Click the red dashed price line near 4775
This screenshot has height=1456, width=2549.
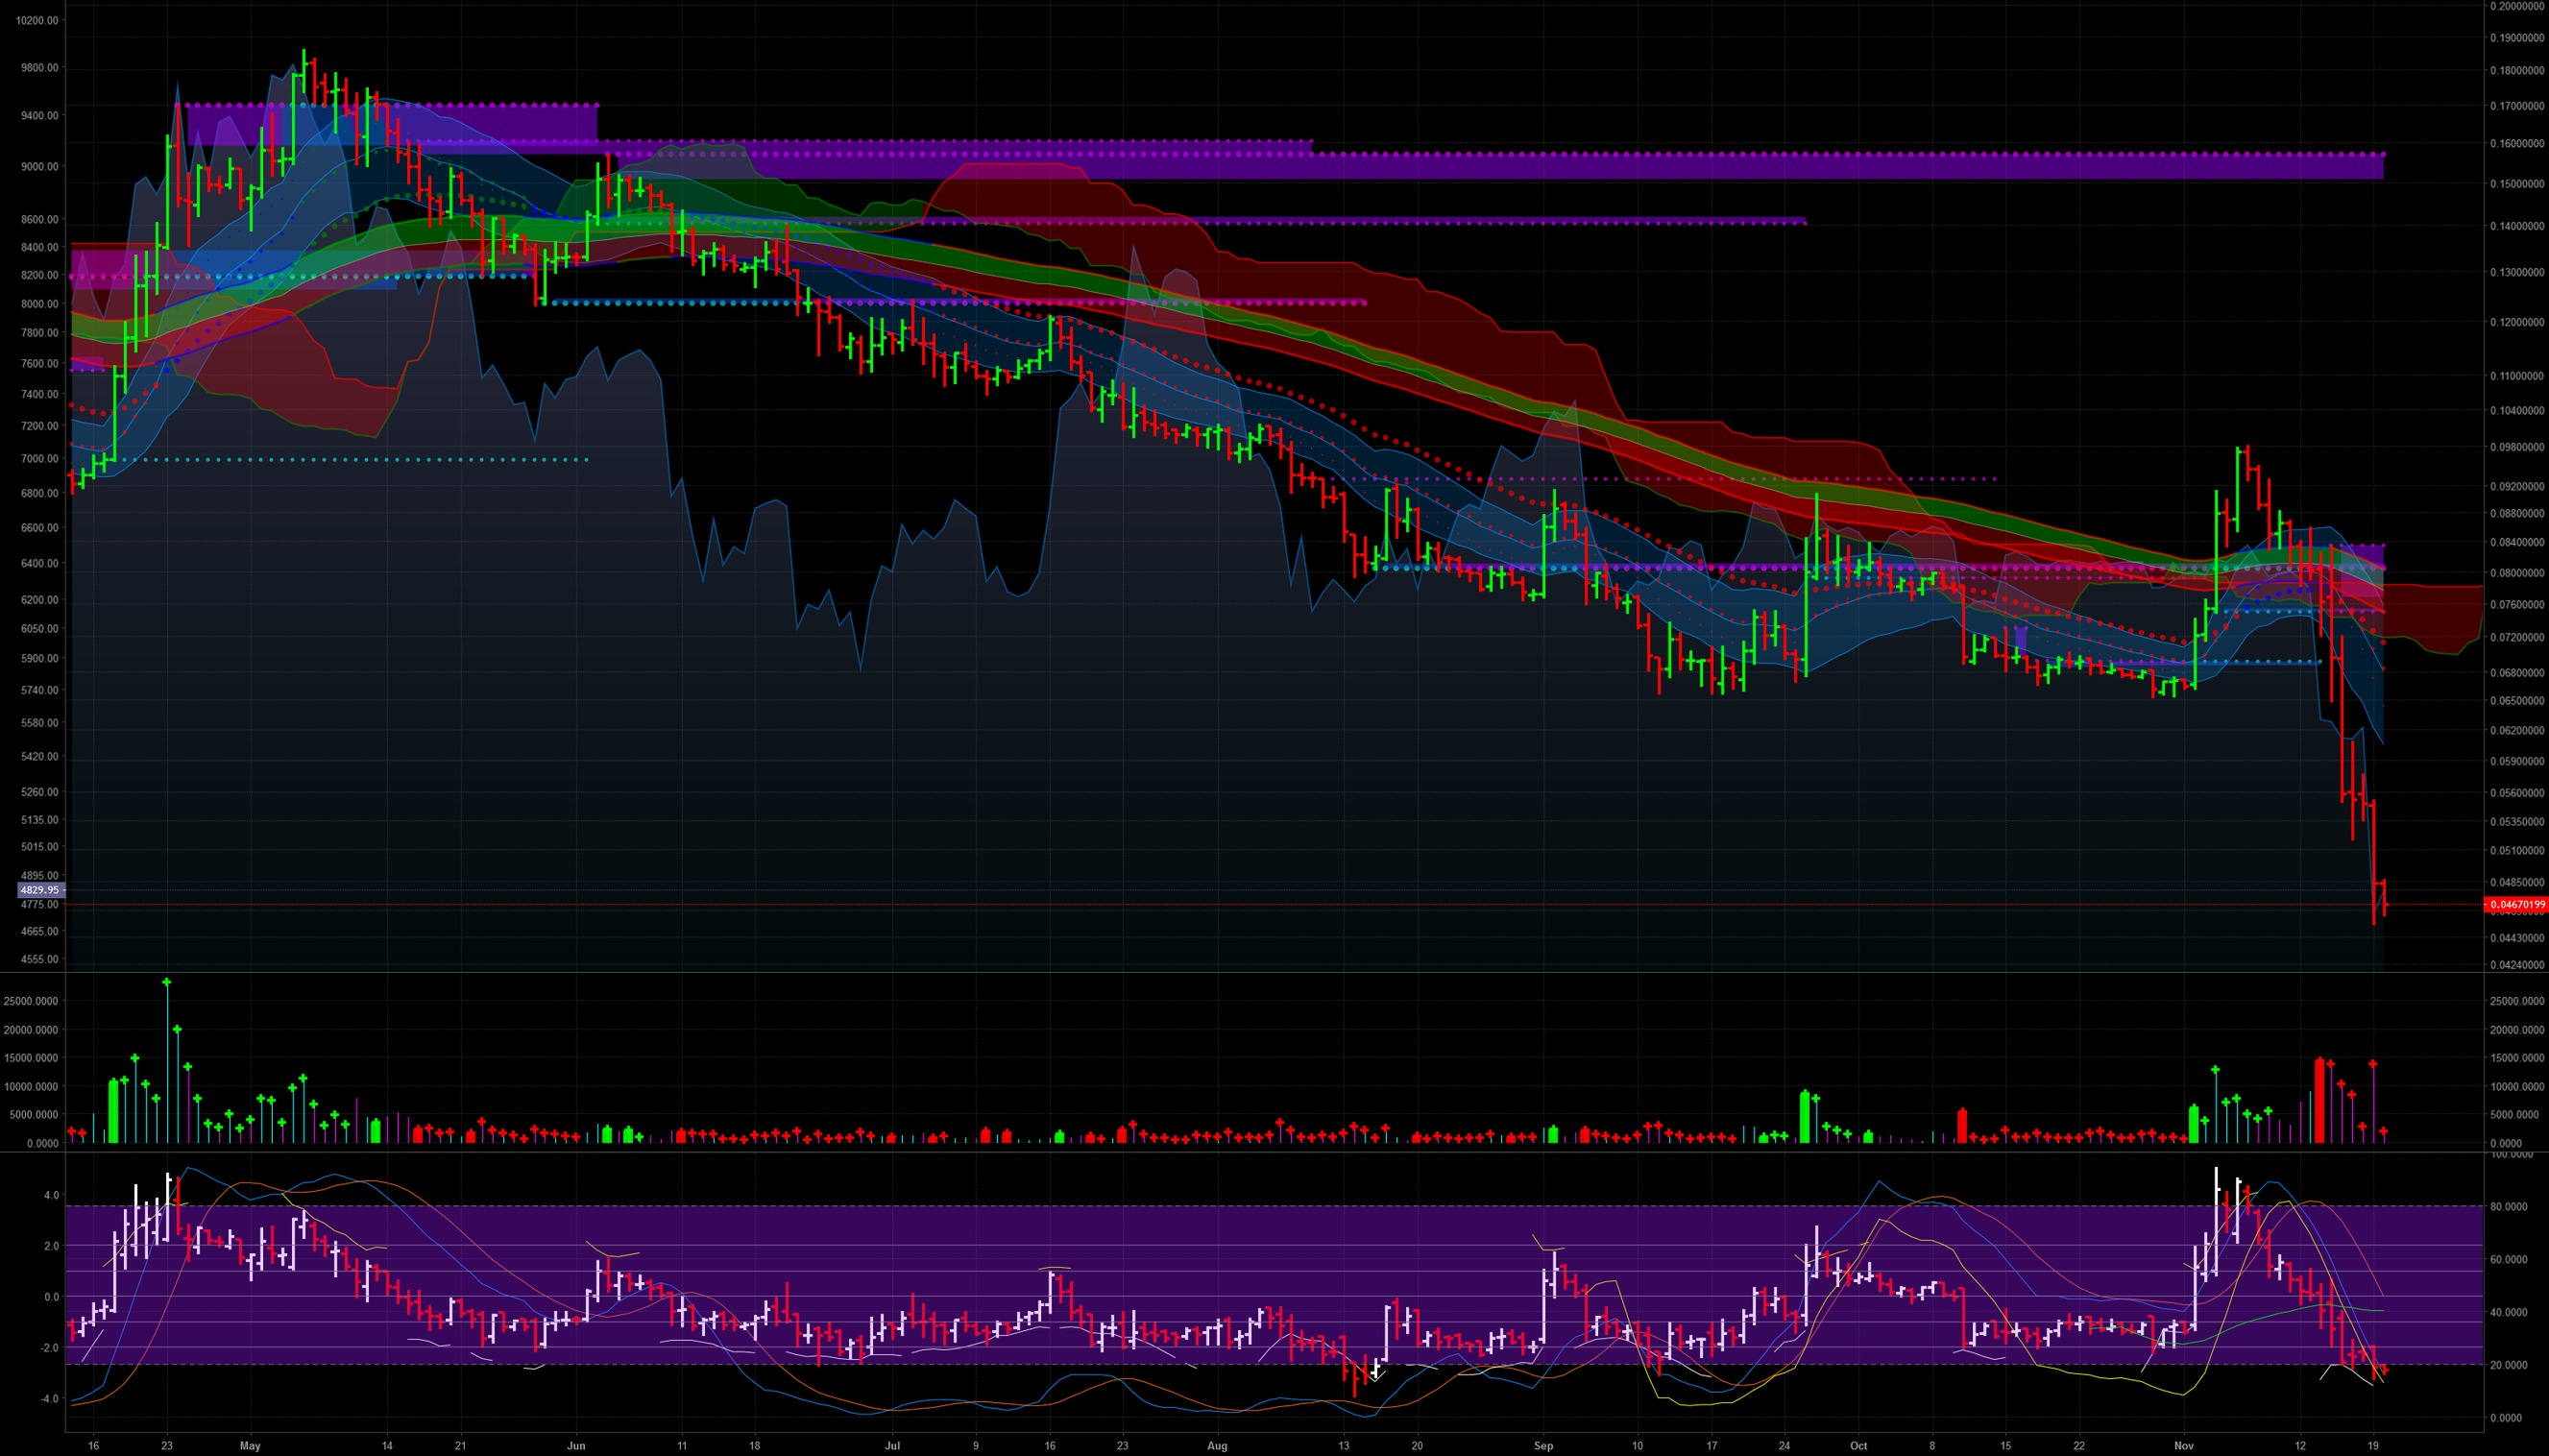1200,905
